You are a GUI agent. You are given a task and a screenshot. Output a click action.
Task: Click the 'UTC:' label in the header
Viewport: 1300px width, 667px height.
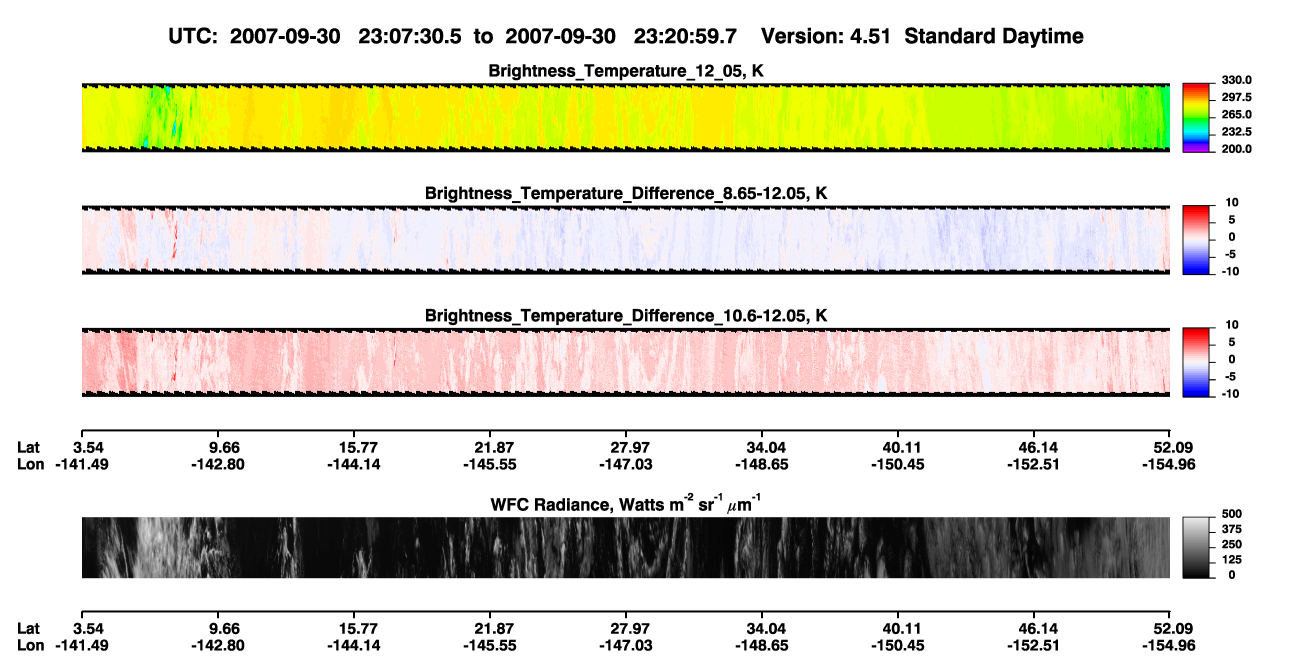click(194, 36)
